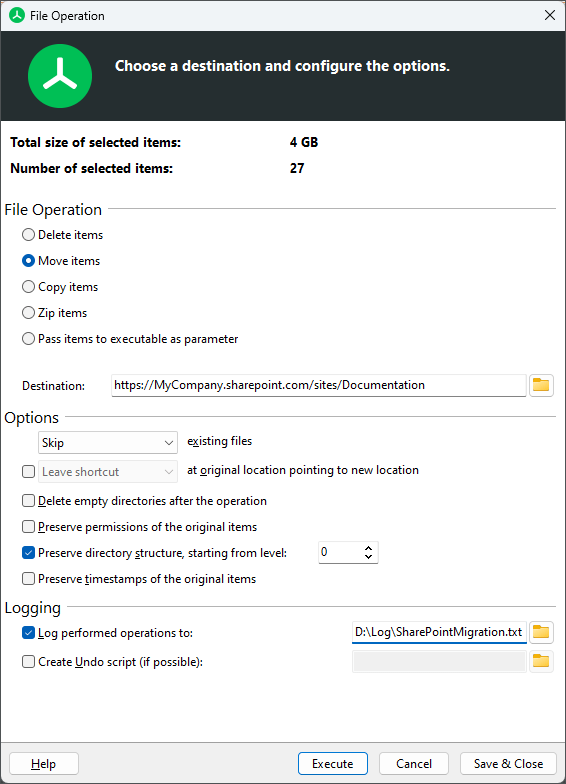Click the Destination URL input field
This screenshot has height=784, width=566.
pyautogui.click(x=319, y=385)
